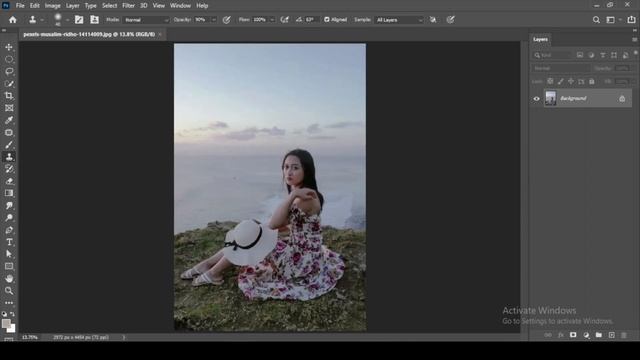Screen dimensions: 640x360
Task: Click the Background layer thumbnail
Action: [551, 98]
